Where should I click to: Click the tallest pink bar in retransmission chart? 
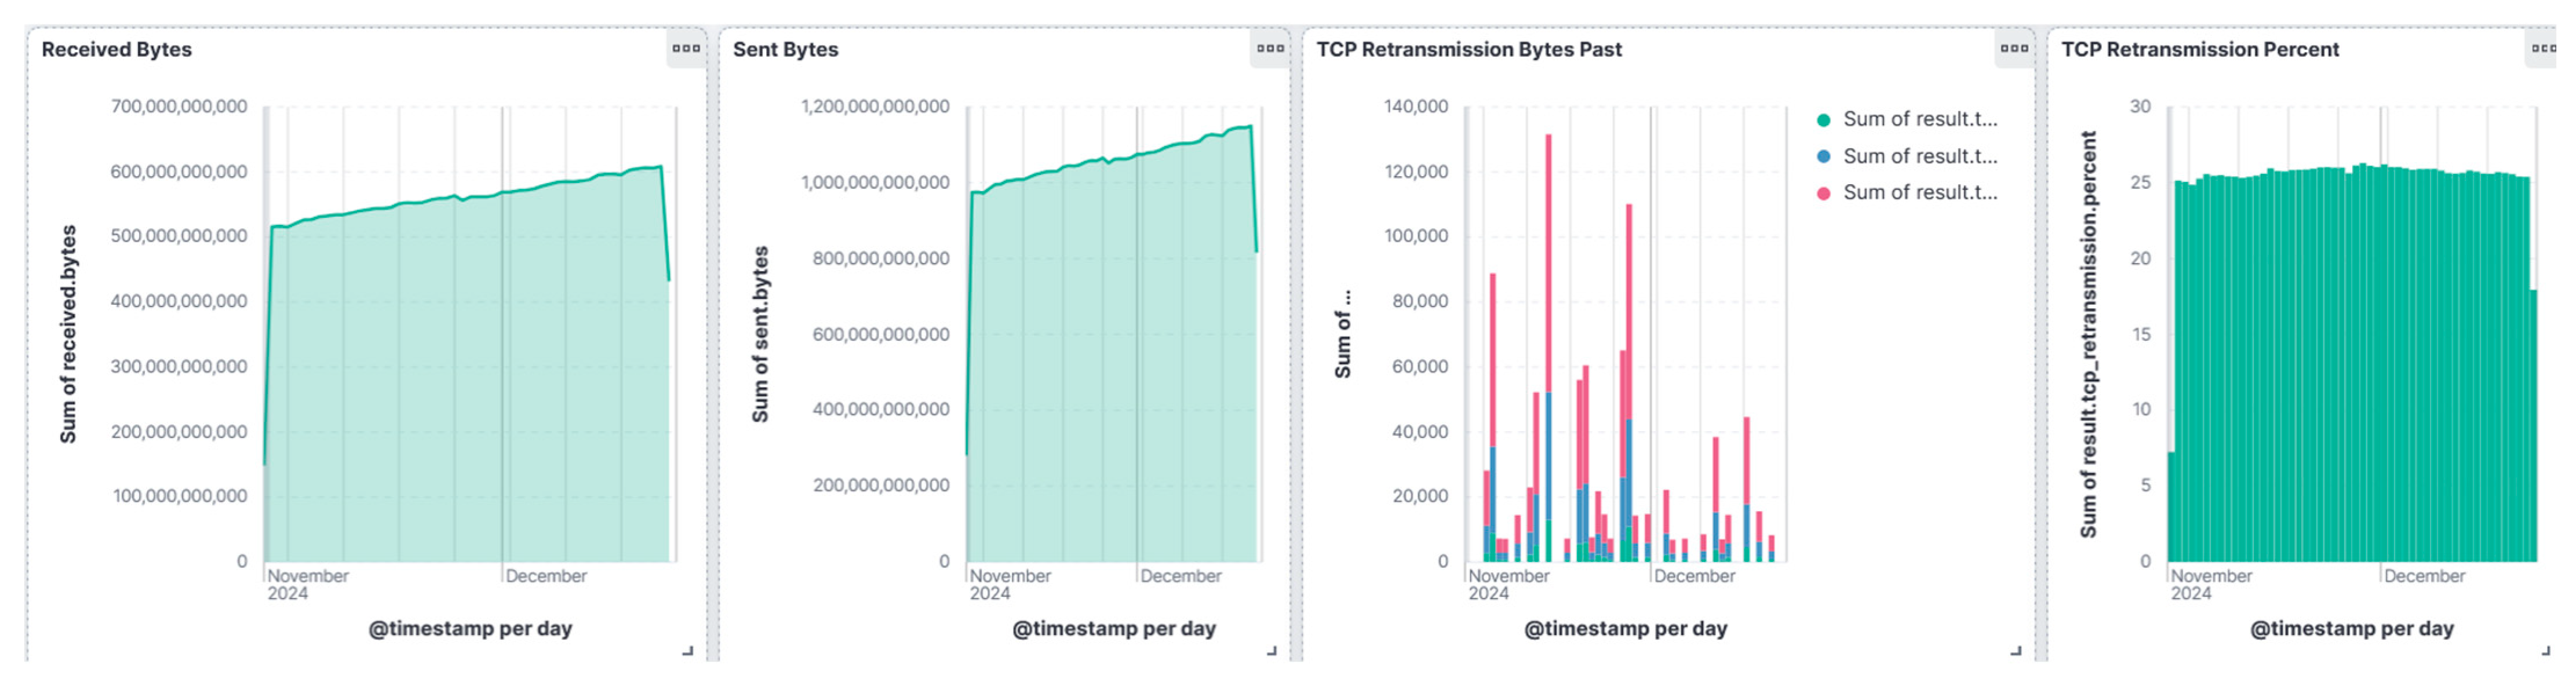1548,260
